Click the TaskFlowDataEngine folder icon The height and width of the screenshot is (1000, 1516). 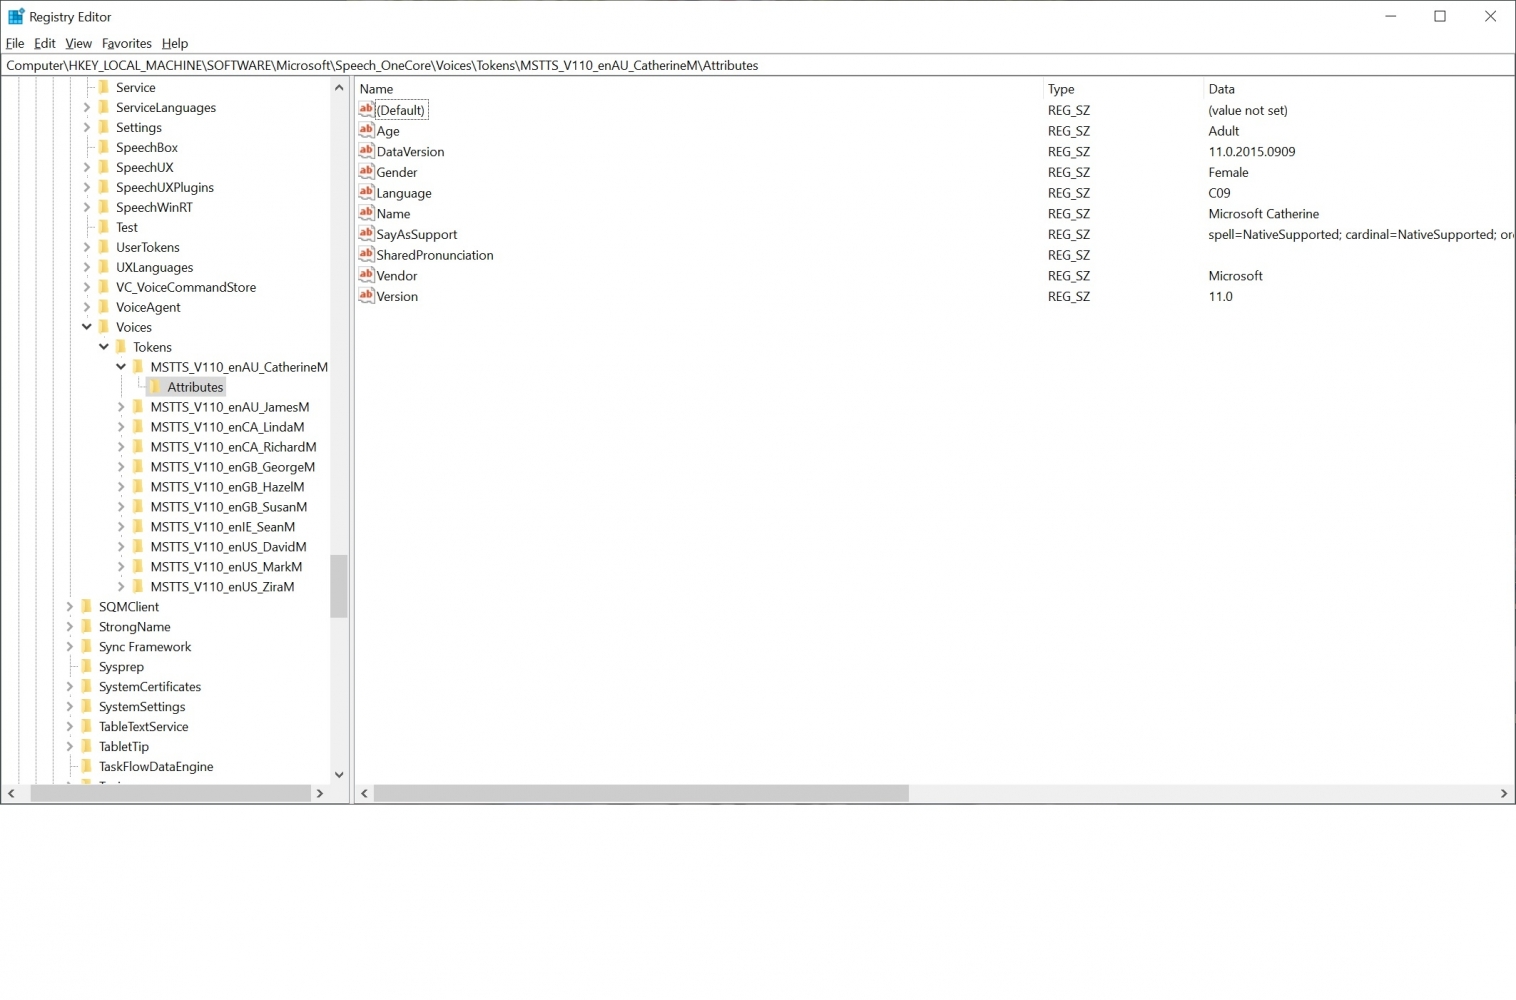[x=87, y=767]
